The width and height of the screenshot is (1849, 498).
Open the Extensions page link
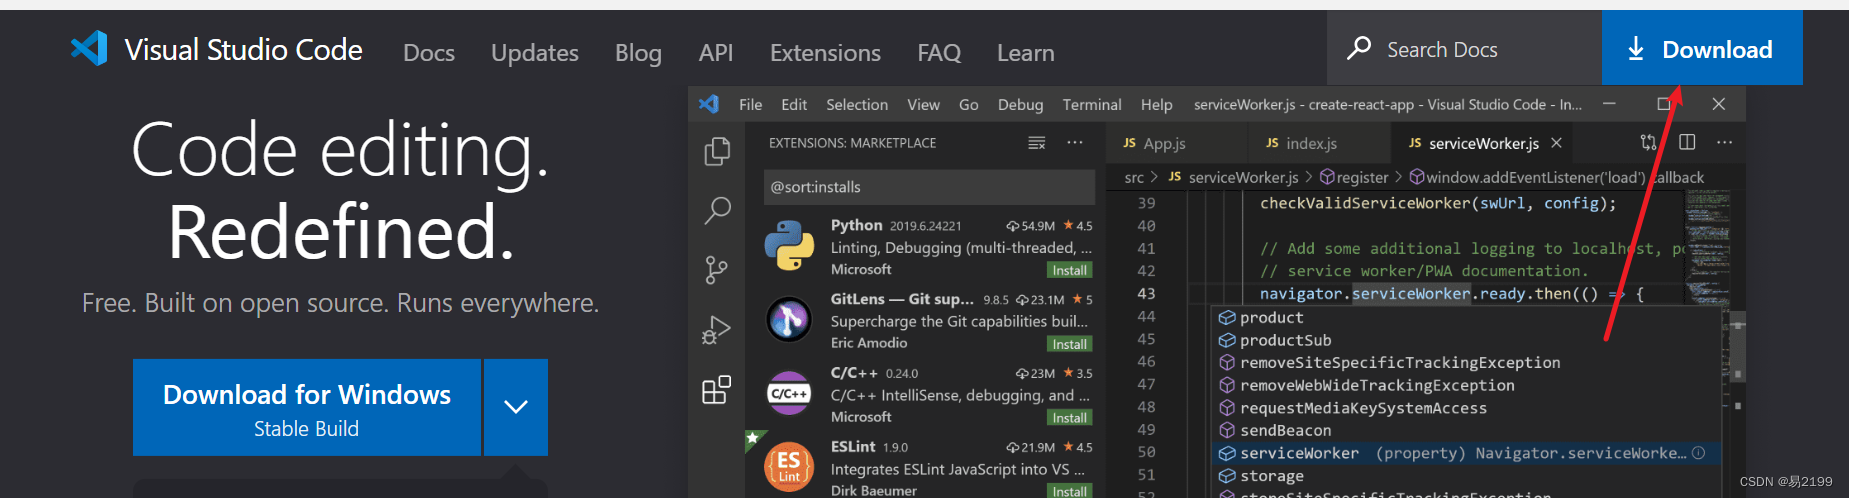pyautogui.click(x=825, y=53)
